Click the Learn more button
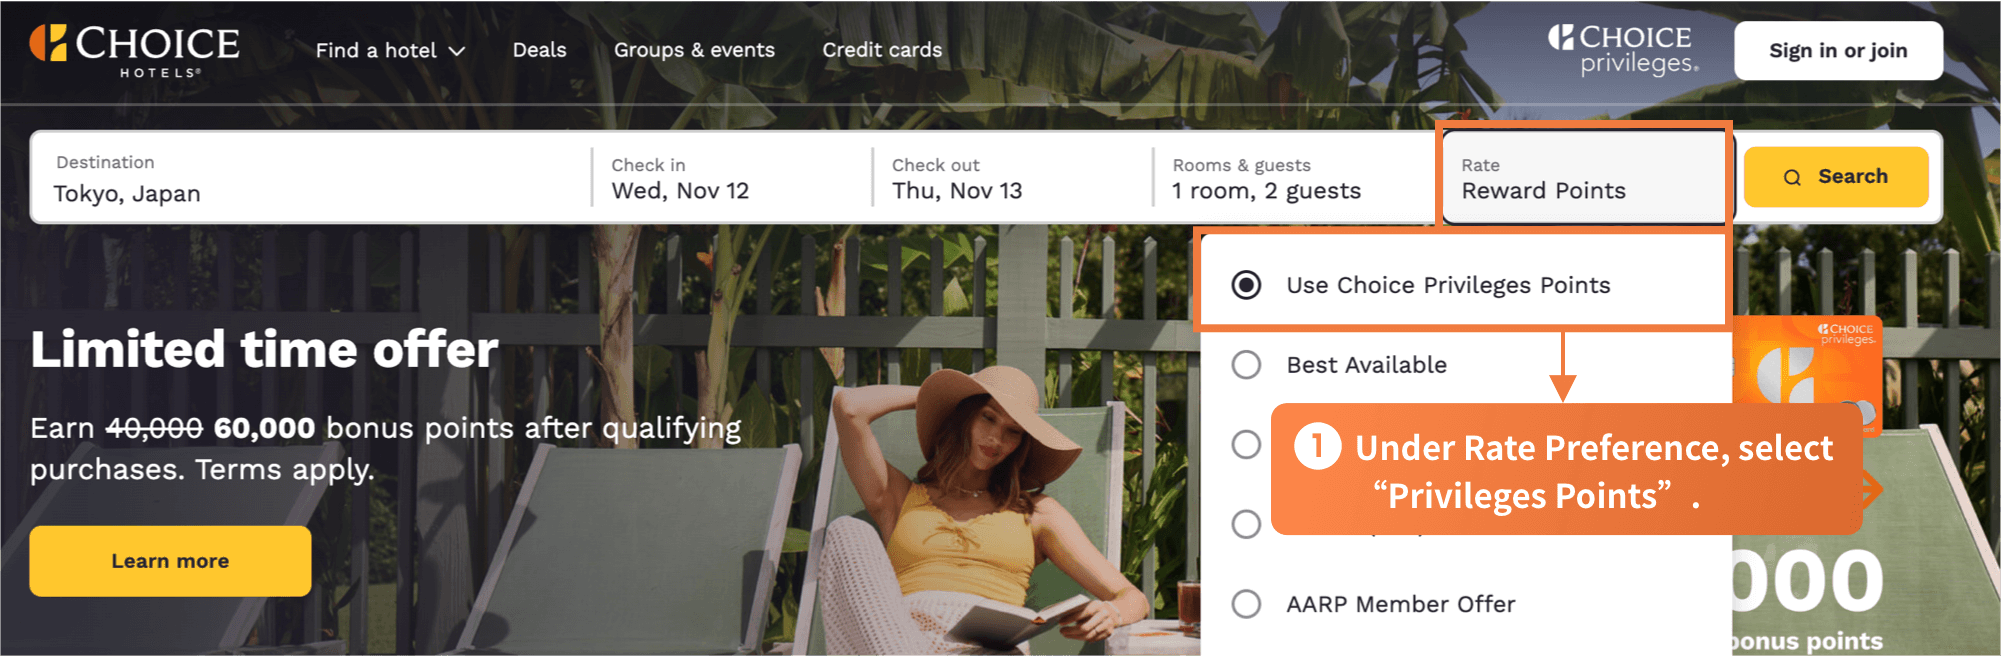 click(x=170, y=561)
